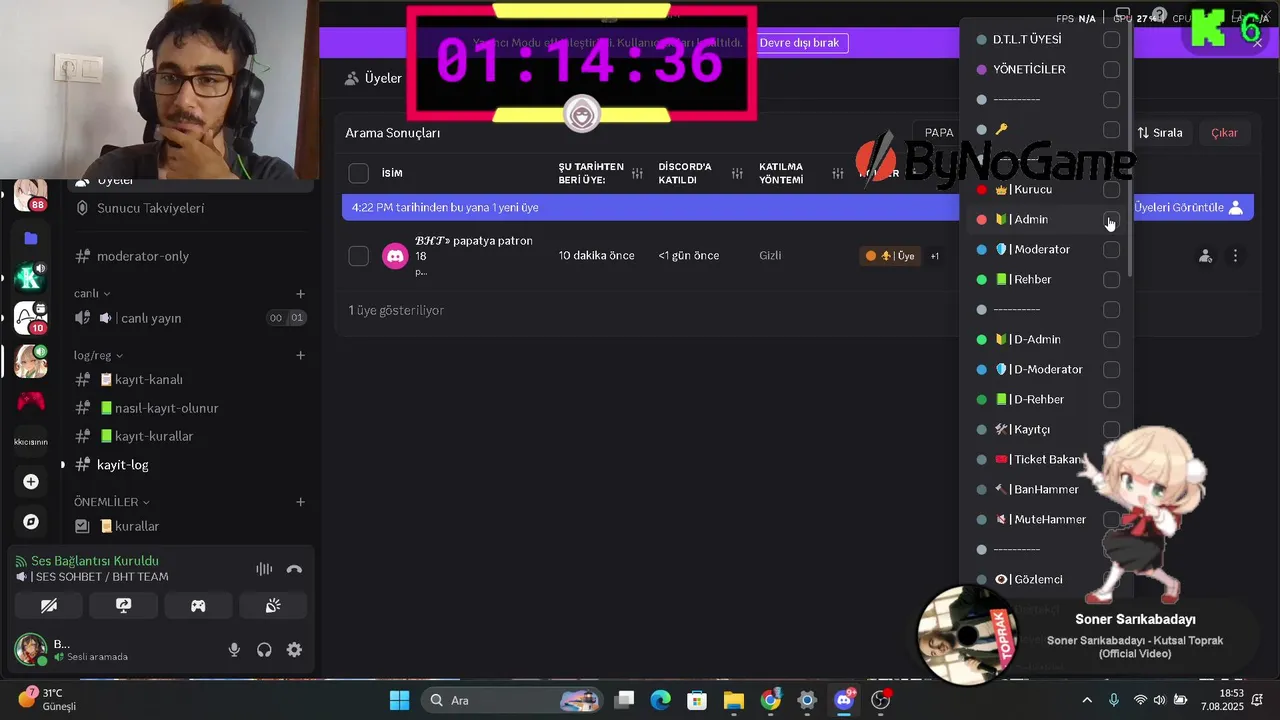
Task: Start screen share in voice panel
Action: point(124,606)
